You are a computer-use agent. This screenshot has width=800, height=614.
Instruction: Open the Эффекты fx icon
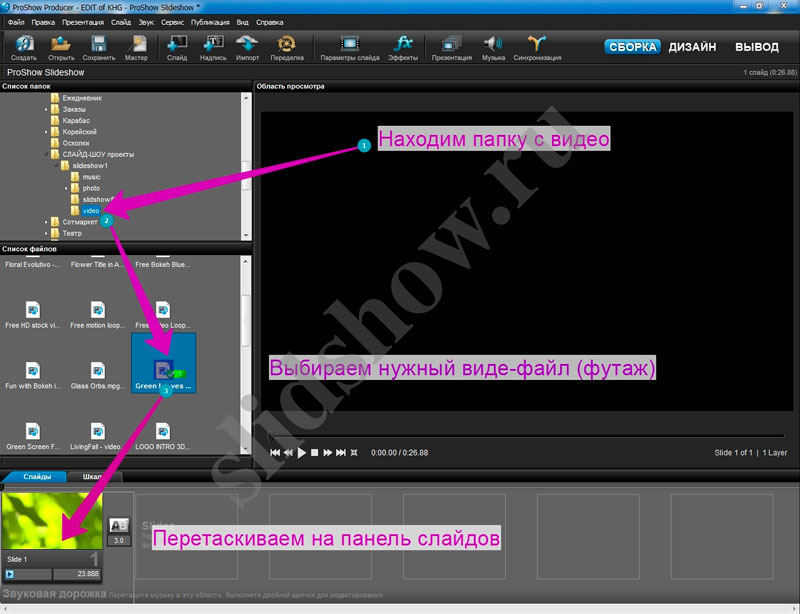click(403, 47)
